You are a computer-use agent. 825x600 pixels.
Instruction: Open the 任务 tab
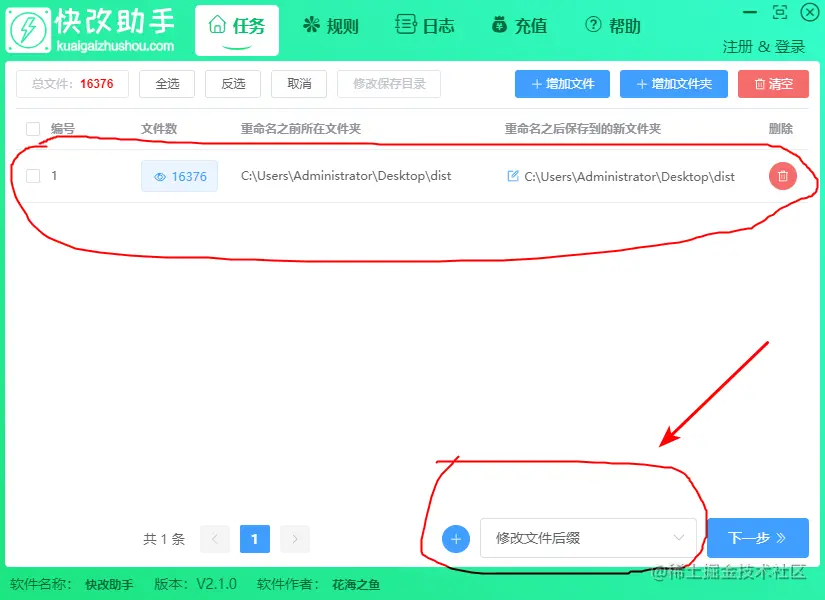(x=237, y=30)
